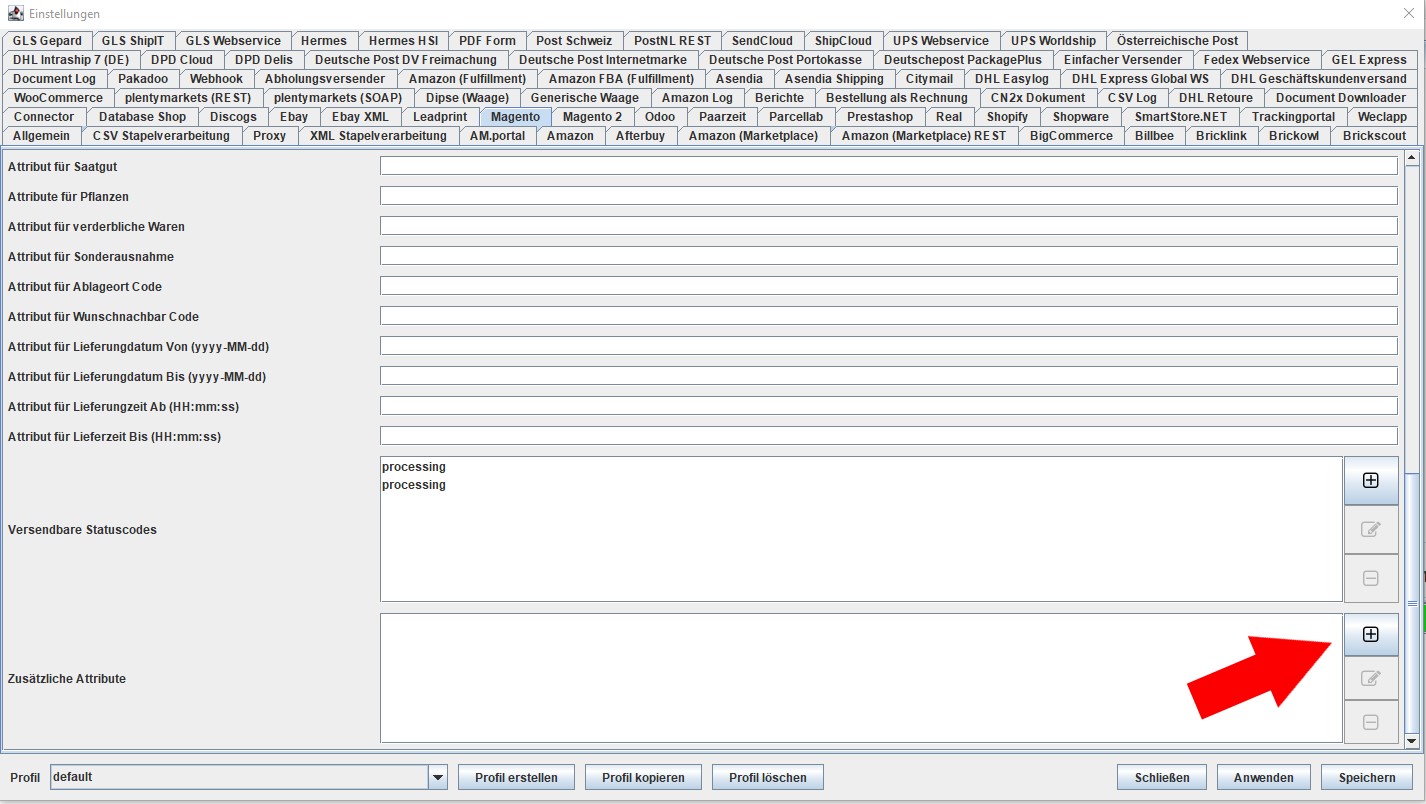Click the Einstellungen window title icon
This screenshot has height=804, width=1426.
[x=15, y=13]
